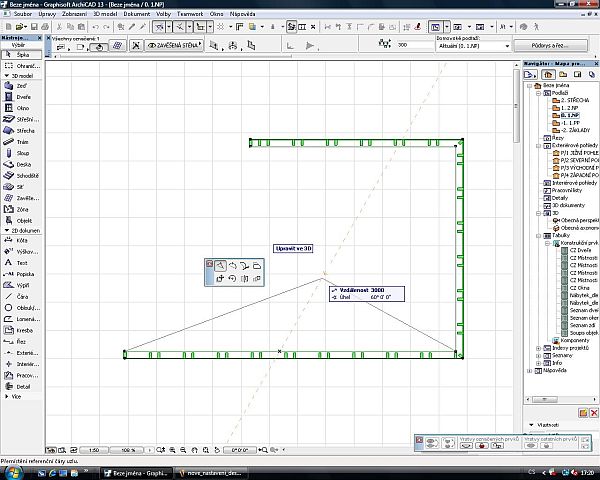This screenshot has width=600, height=480.
Task: Toggle the floor plan view button in toolbar
Action: tap(435, 27)
